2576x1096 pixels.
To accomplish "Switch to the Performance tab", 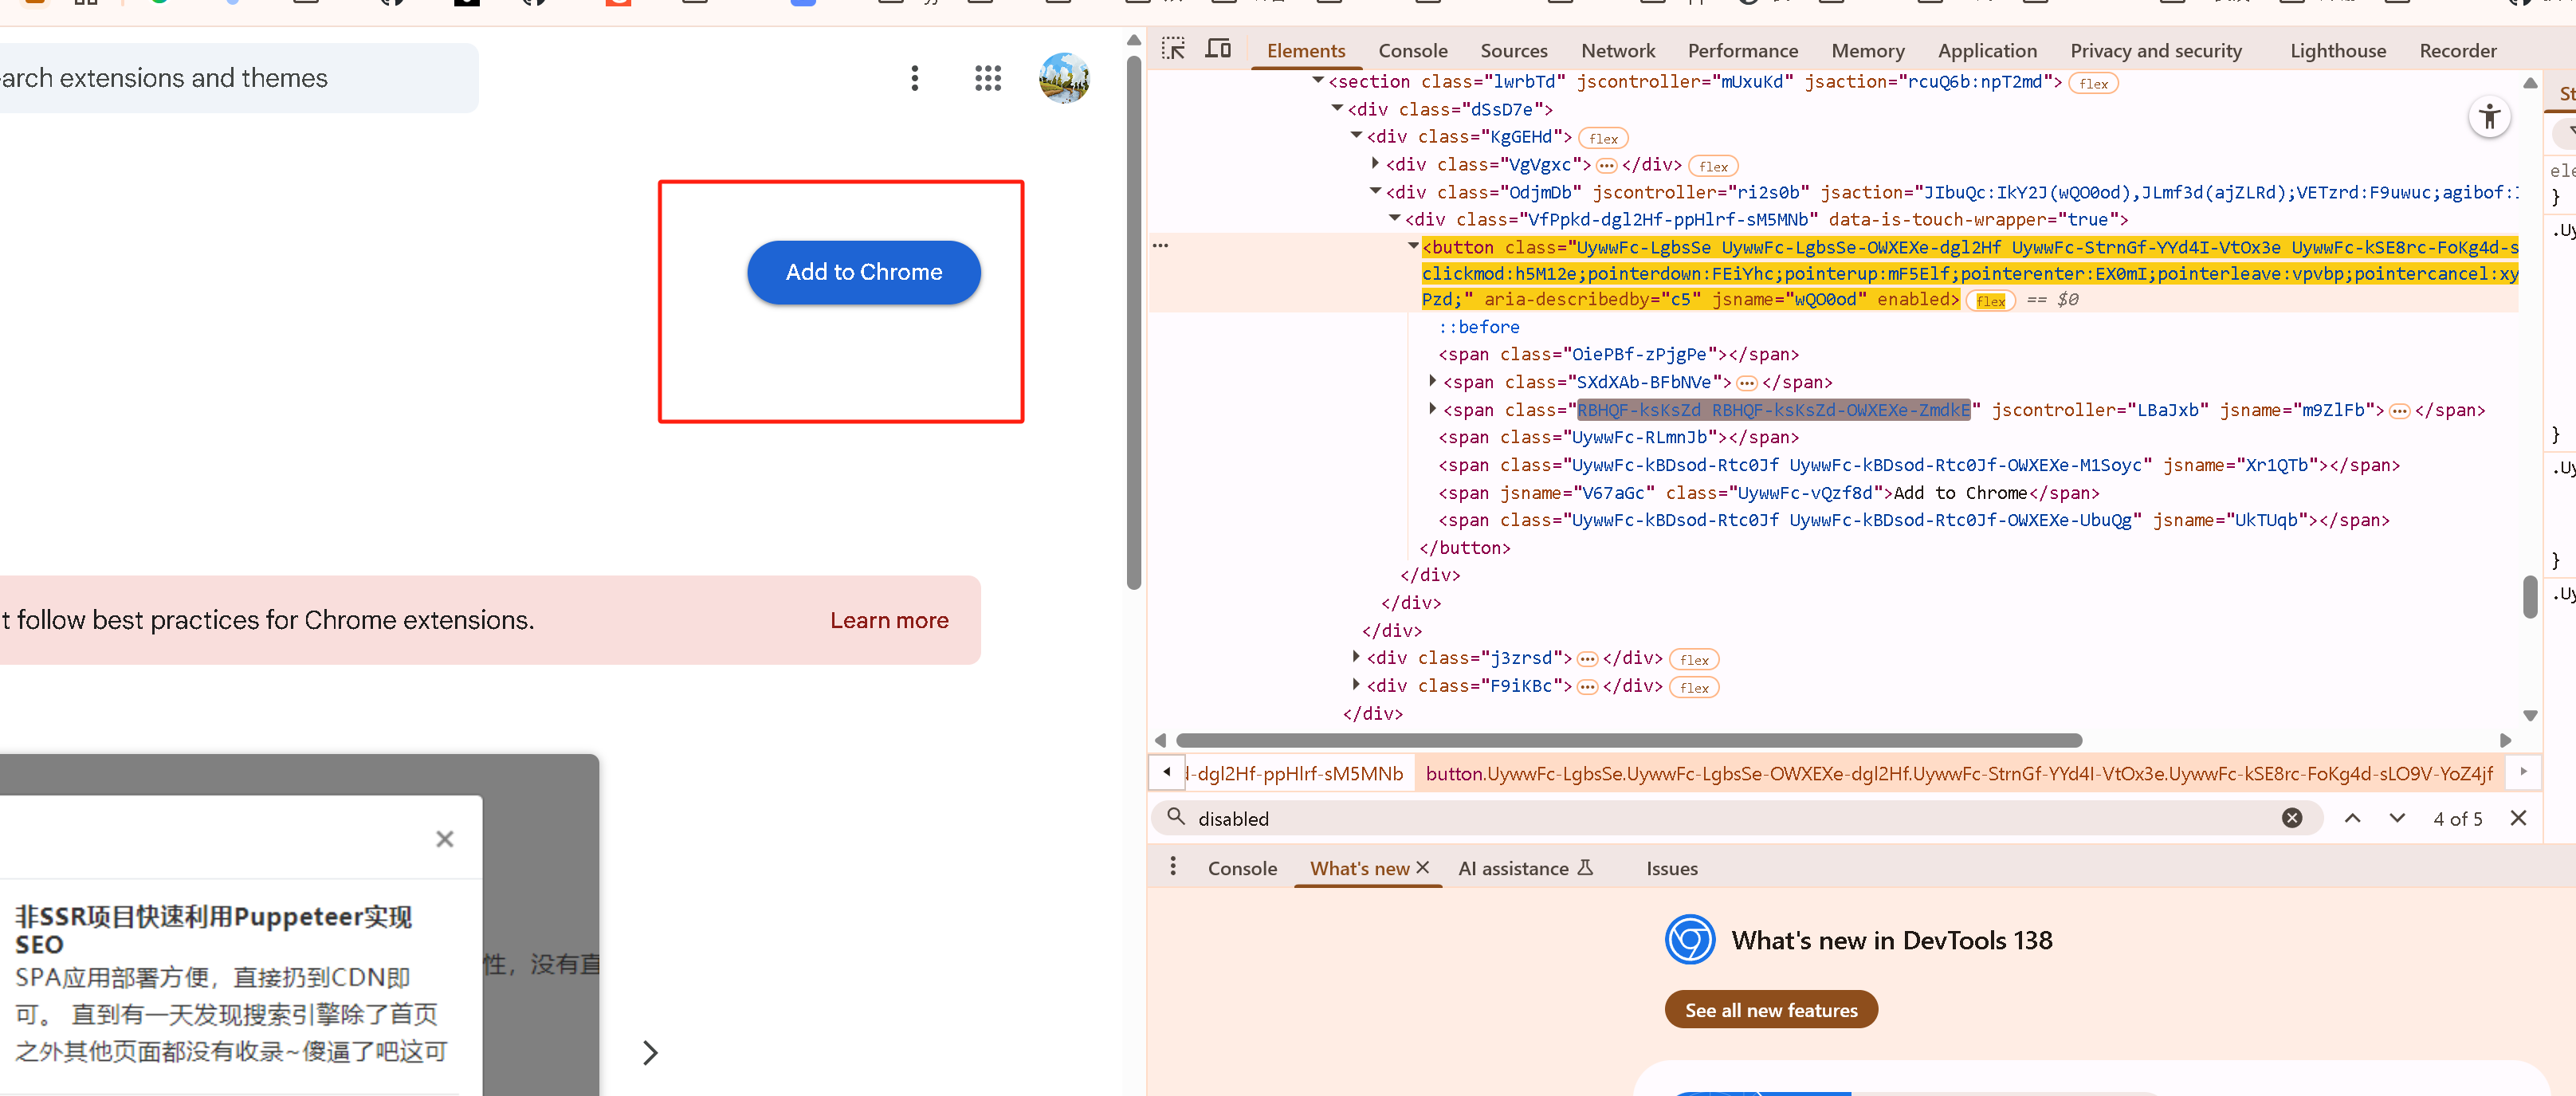I will tap(1742, 51).
